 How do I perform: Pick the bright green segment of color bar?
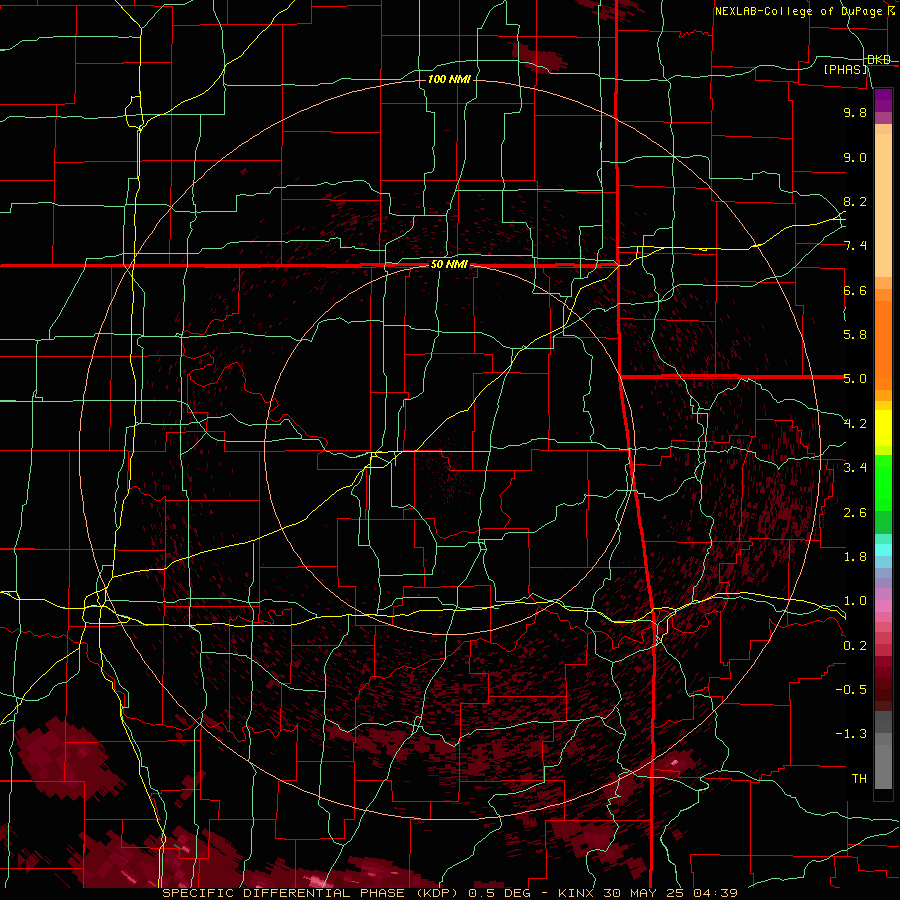click(x=883, y=482)
